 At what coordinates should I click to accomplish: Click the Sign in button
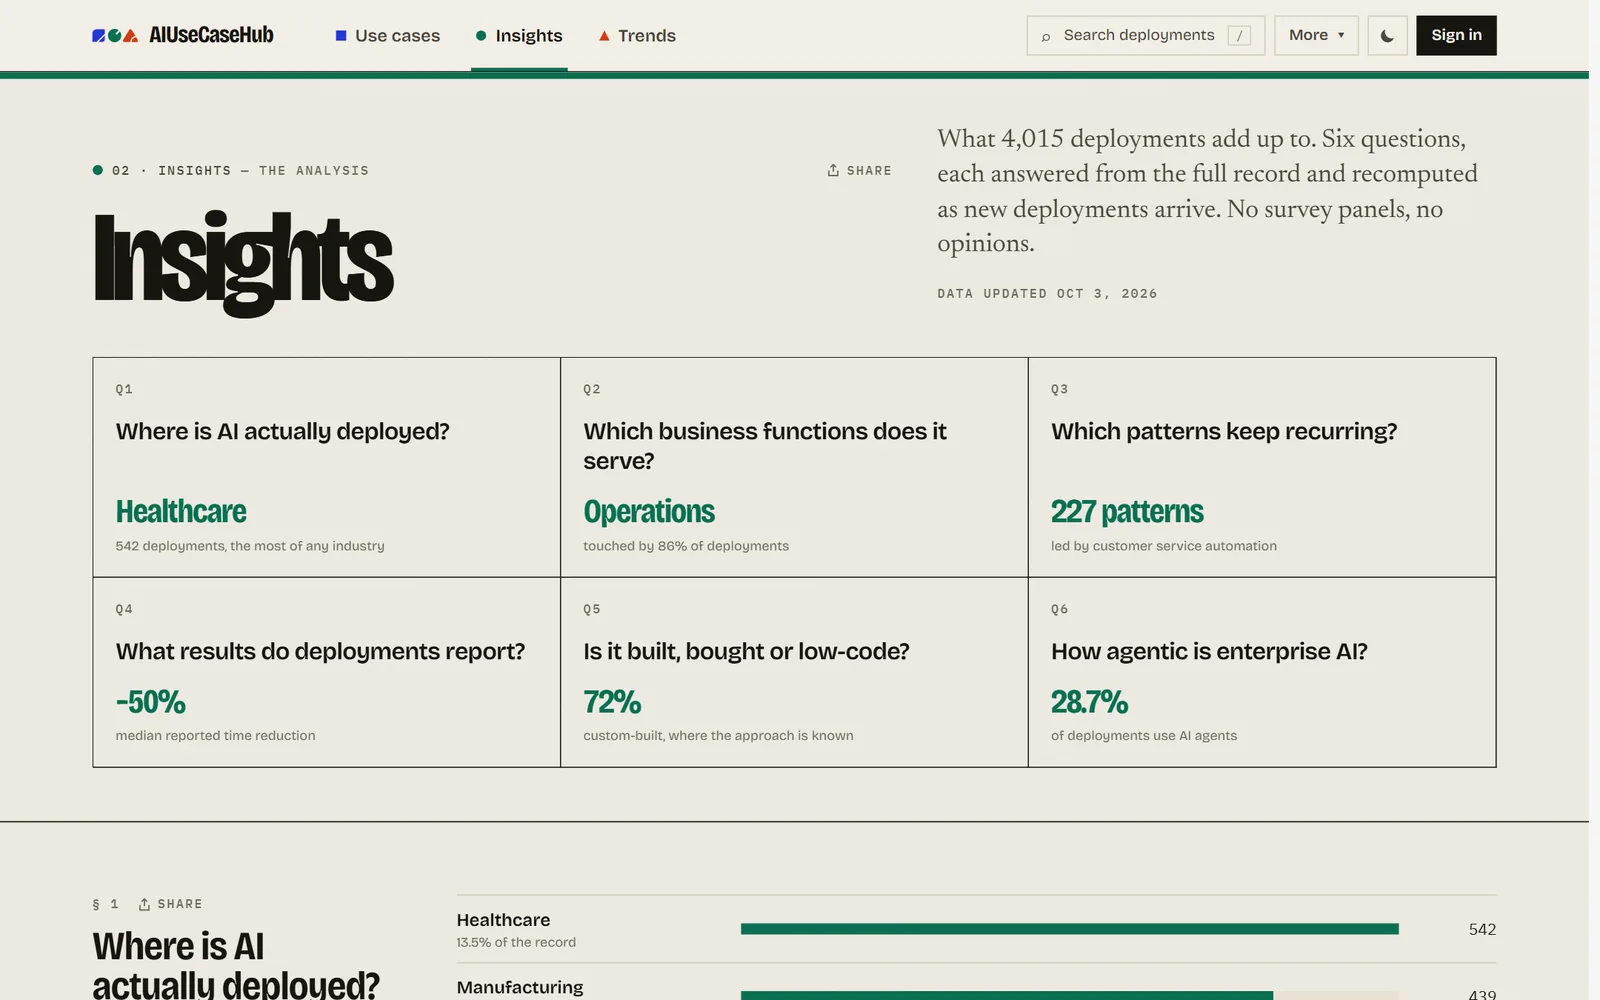(x=1456, y=35)
